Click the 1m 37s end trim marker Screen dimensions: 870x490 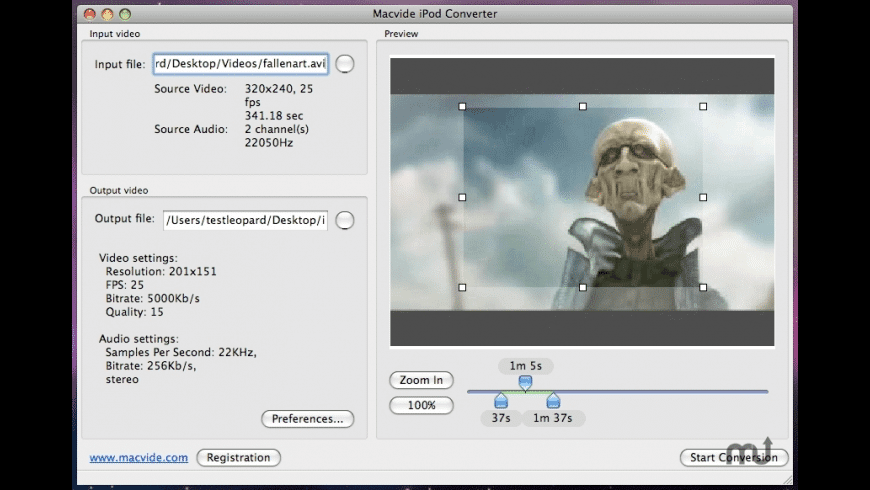[553, 401]
